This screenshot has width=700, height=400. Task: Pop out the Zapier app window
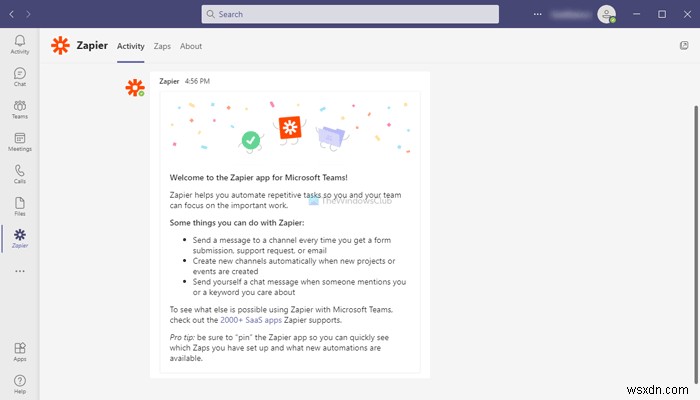coord(684,46)
